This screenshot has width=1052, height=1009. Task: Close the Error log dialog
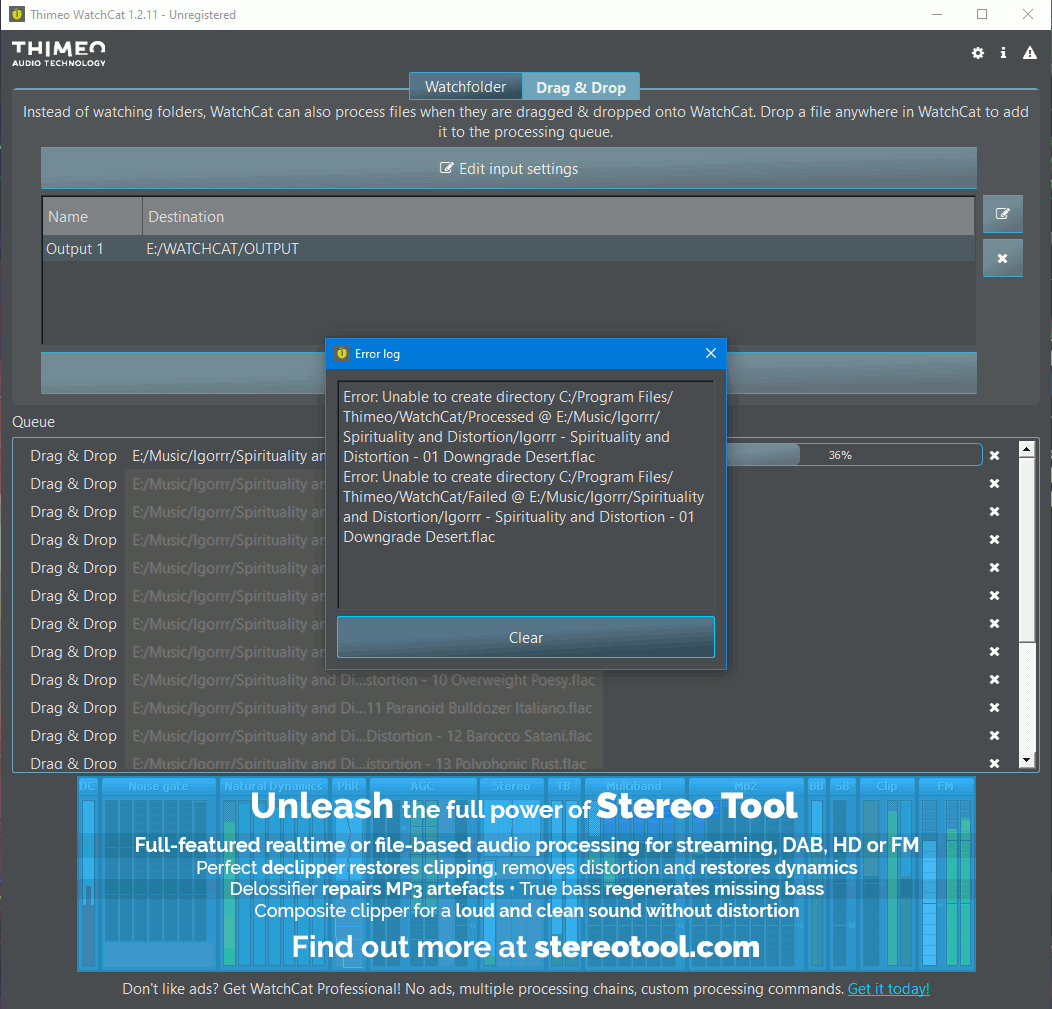(710, 353)
